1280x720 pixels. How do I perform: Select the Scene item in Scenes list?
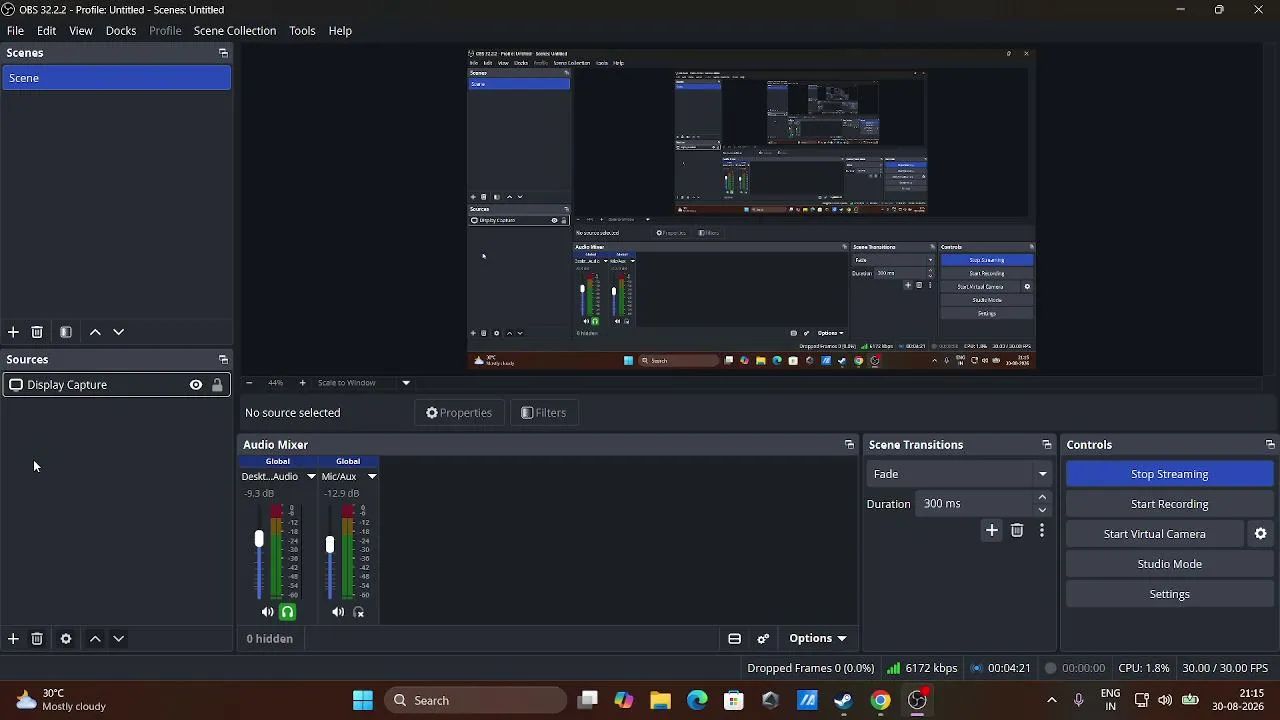click(116, 78)
